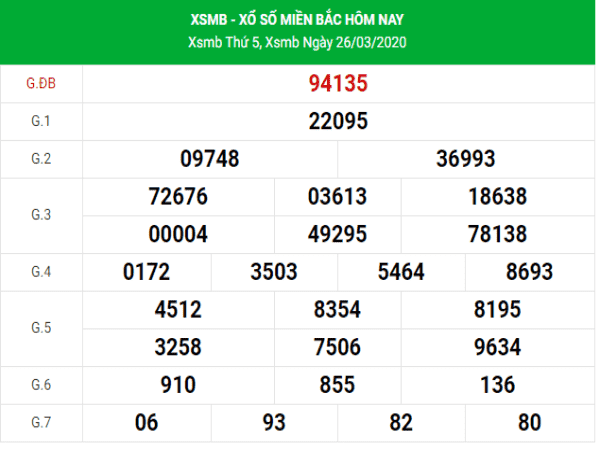Viewport: 600px width, 450px height.
Task: Click the G.ĐB row label
Action: [x=41, y=83]
